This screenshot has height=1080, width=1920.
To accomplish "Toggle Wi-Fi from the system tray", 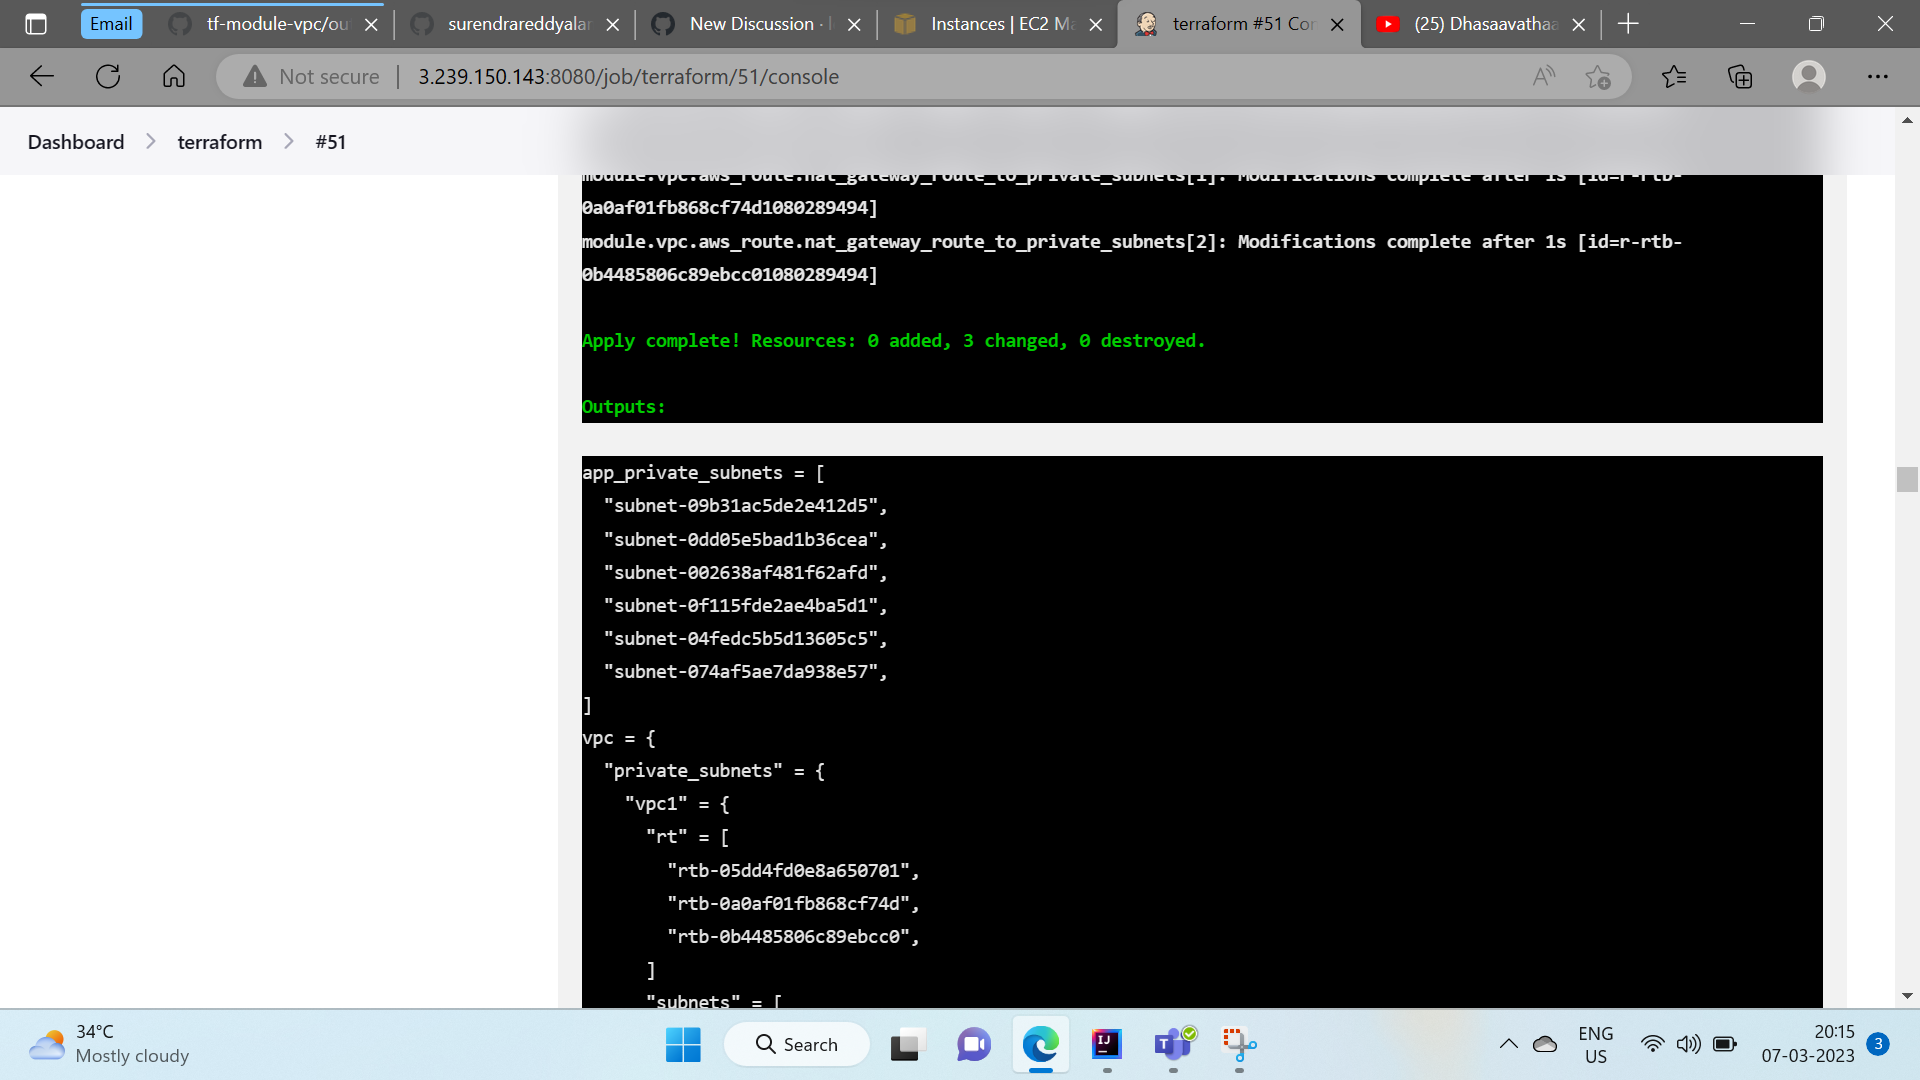I will tap(1653, 1044).
